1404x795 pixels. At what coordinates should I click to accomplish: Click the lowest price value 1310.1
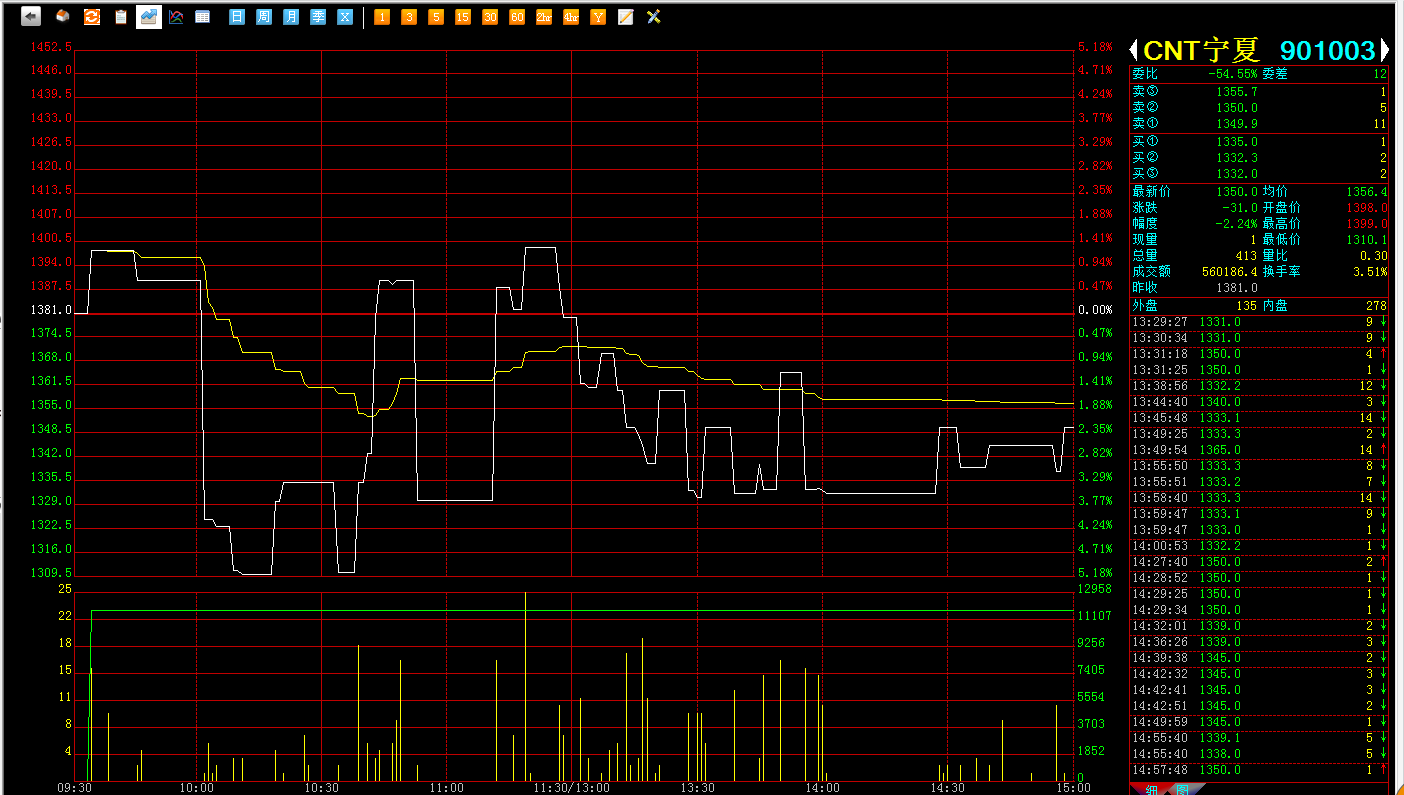1367,239
